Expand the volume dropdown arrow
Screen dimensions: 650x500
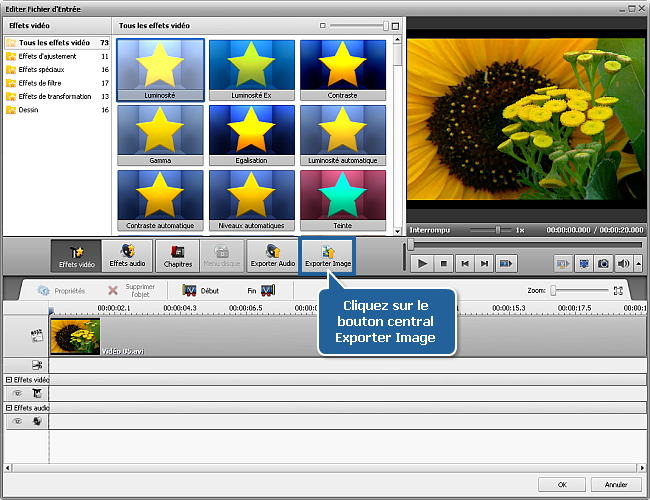(x=637, y=263)
